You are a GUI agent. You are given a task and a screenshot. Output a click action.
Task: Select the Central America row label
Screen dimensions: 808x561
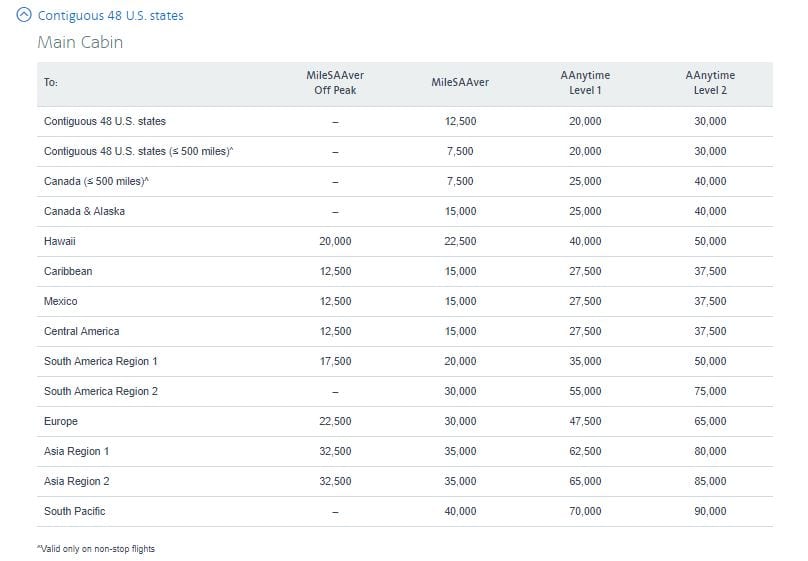[x=81, y=331]
